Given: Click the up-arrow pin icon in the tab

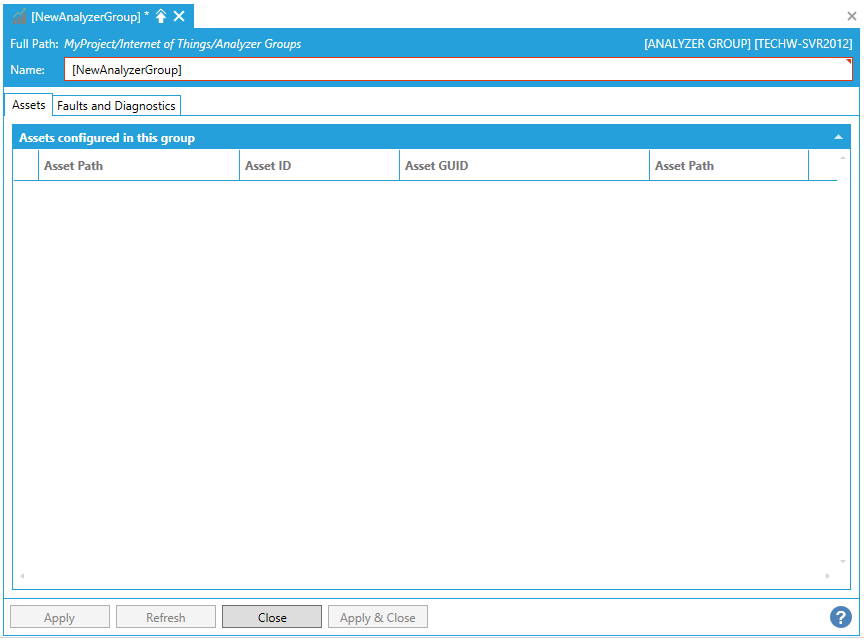Looking at the screenshot, I should [x=161, y=16].
